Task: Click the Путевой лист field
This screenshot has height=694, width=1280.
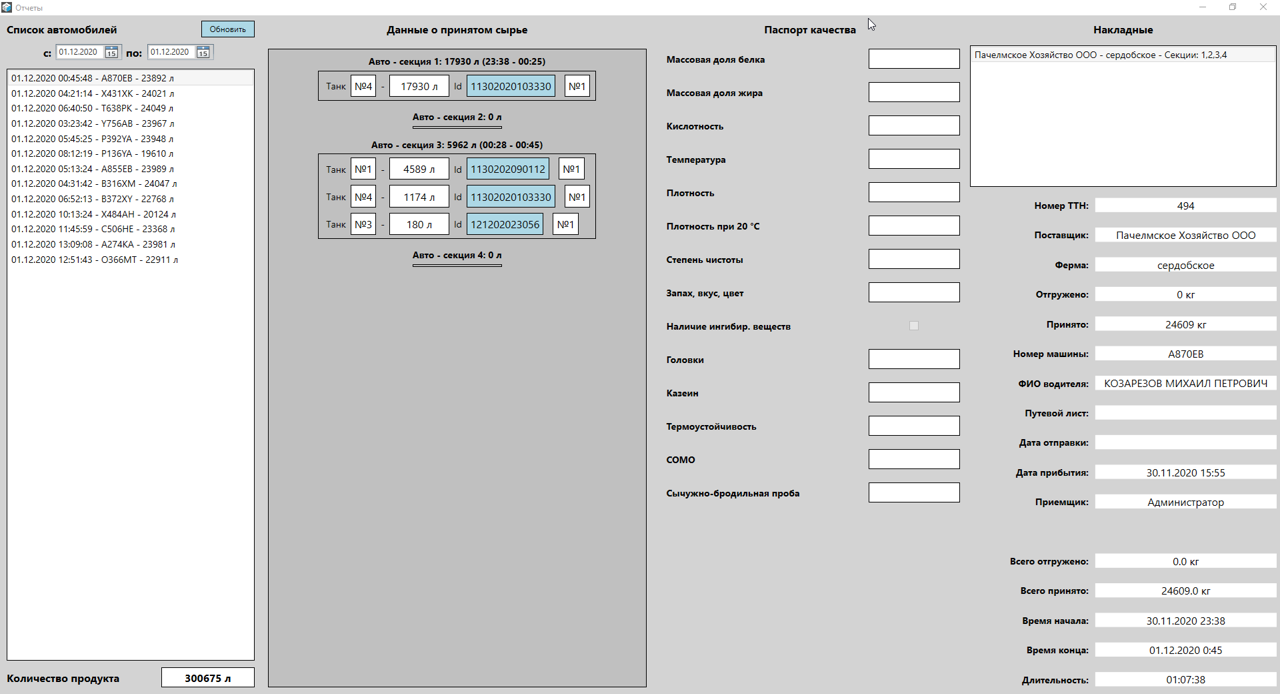Action: (1185, 413)
